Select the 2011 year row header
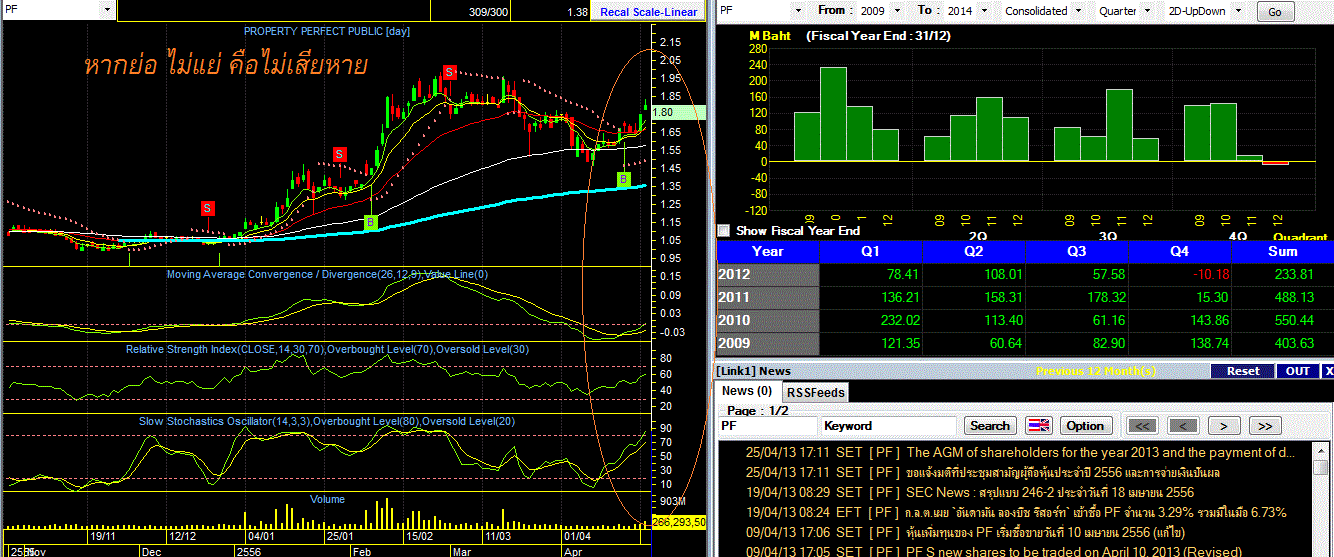Image resolution: width=1334 pixels, height=557 pixels. click(x=767, y=297)
